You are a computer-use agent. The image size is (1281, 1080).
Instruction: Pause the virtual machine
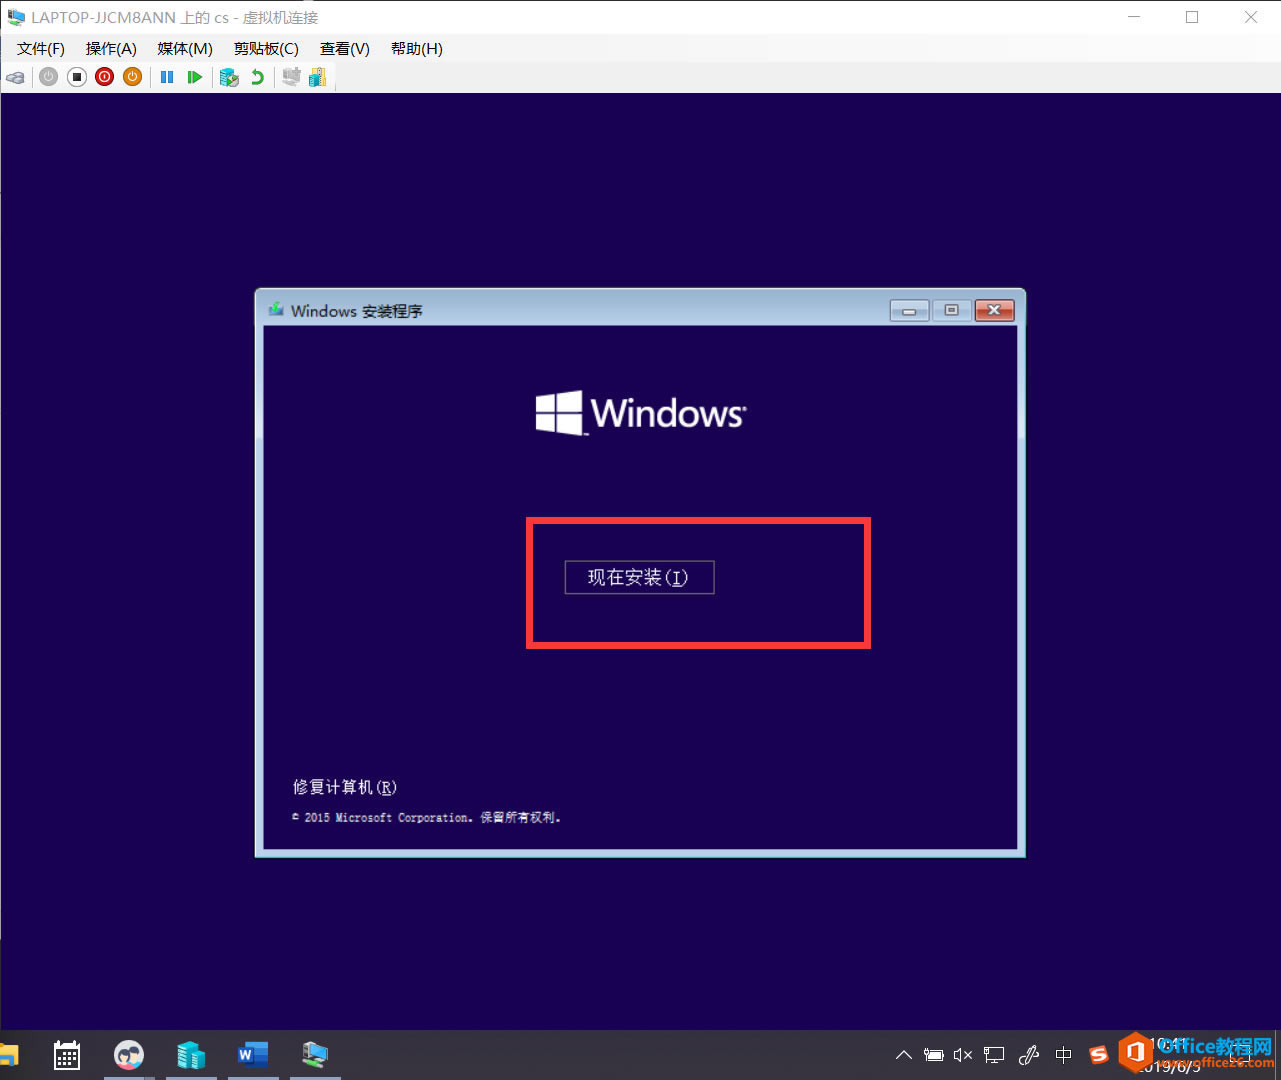(167, 77)
